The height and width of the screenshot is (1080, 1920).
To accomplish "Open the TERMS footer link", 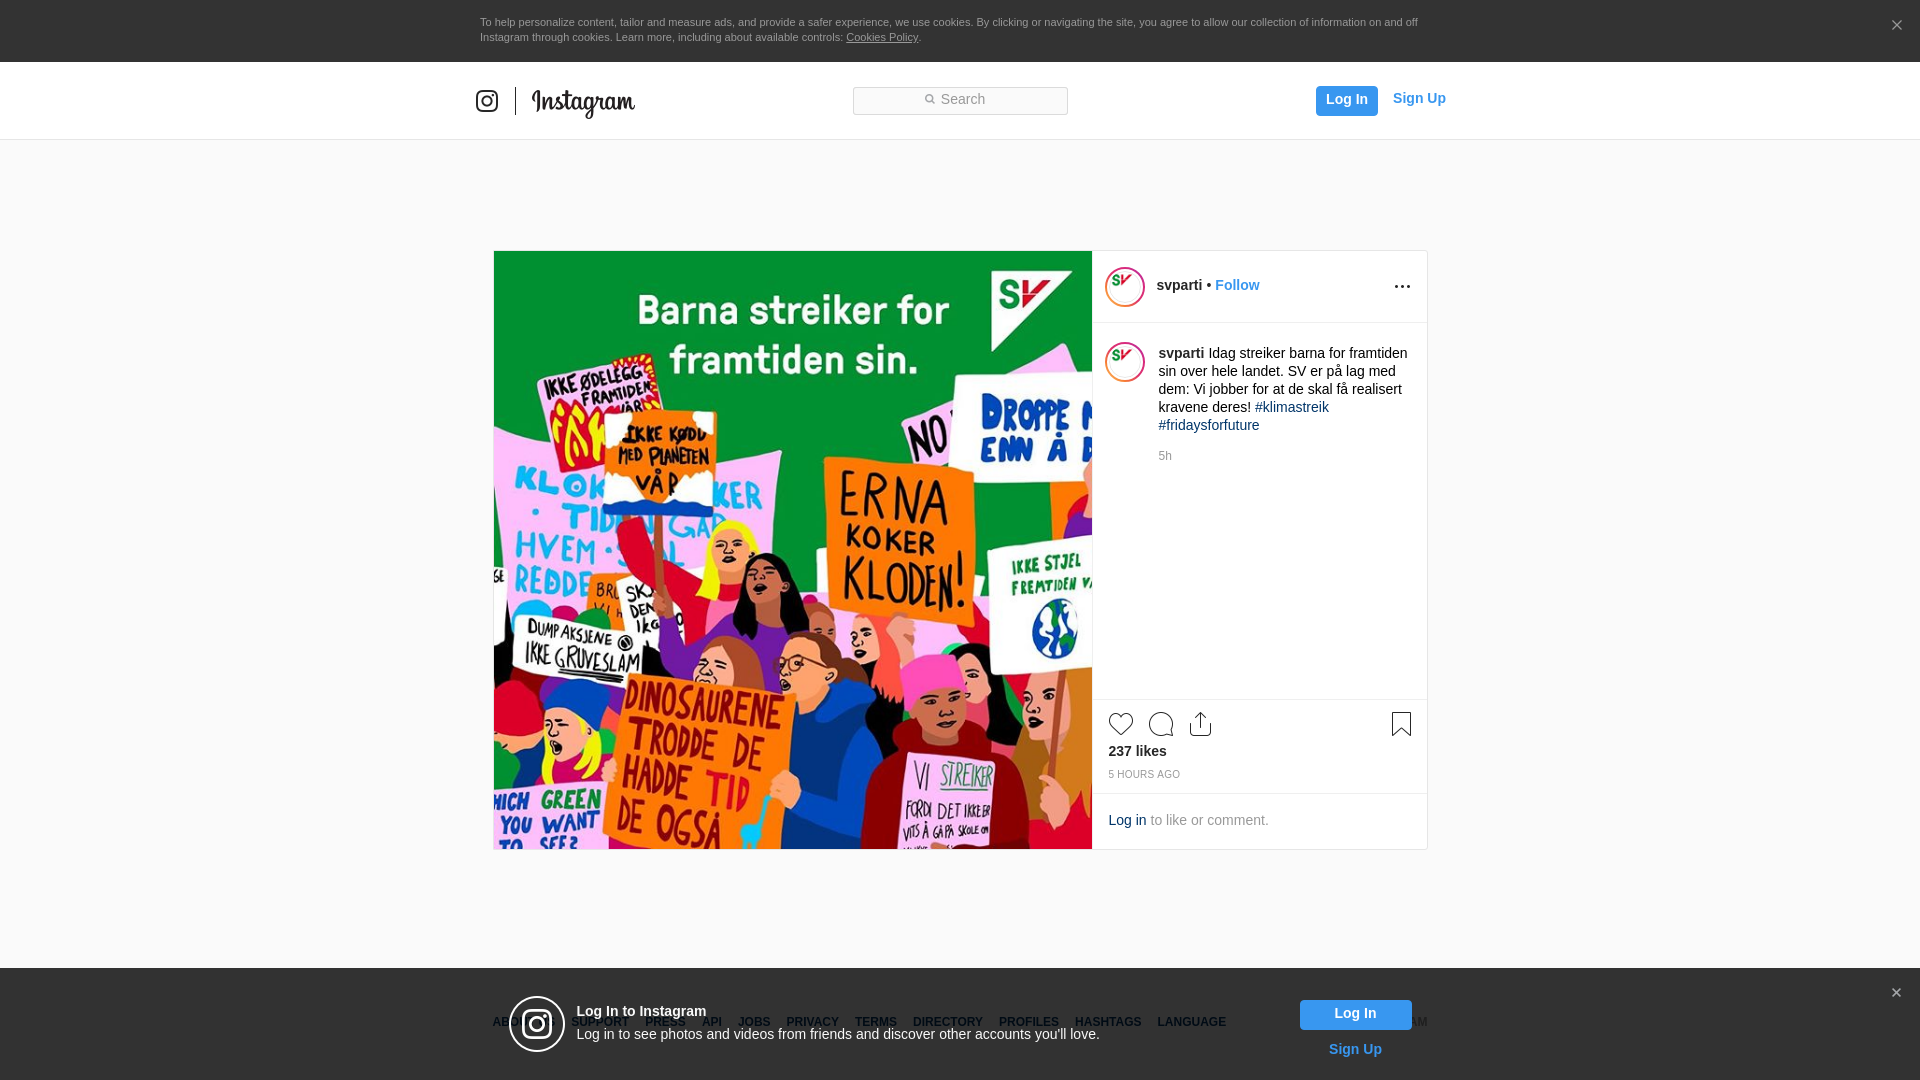I will (876, 1022).
